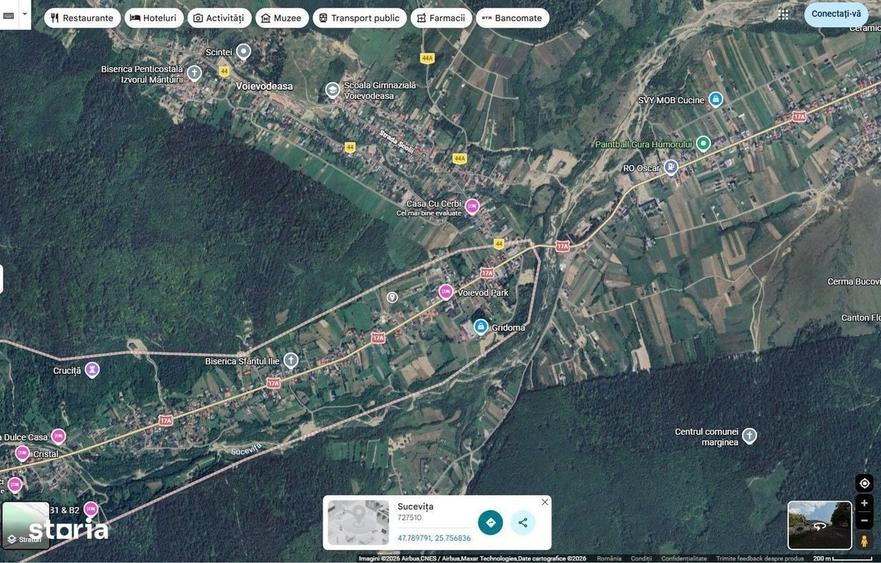881x563 pixels.
Task: Click the Cerma Bucov place label
Action: click(853, 282)
